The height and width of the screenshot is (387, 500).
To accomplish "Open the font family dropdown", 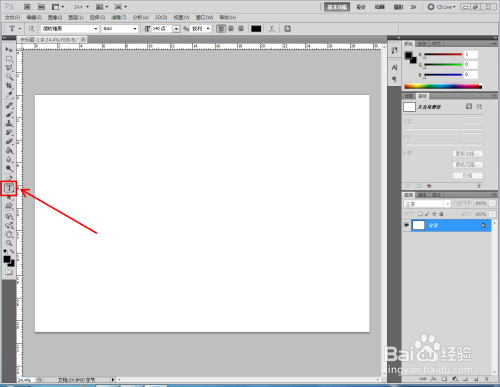I will (70, 29).
